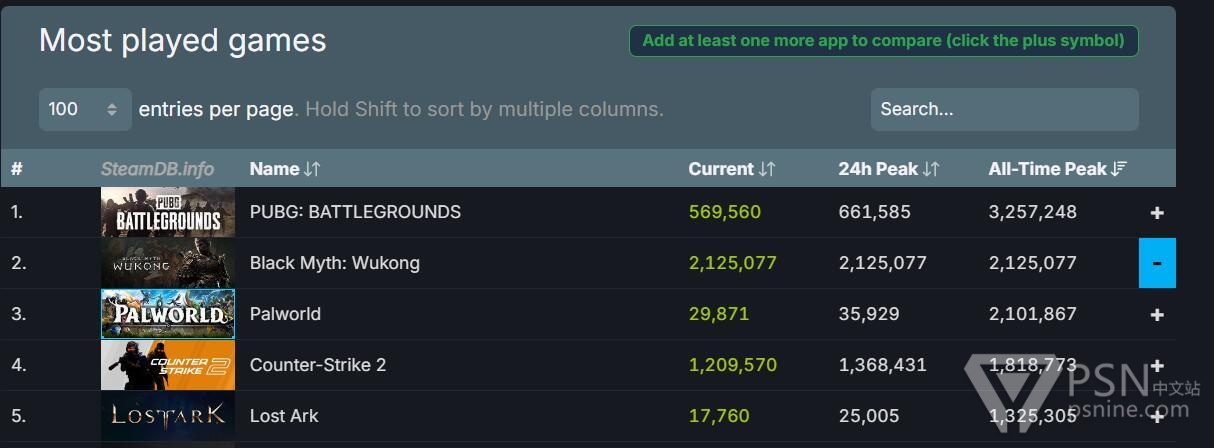Viewport: 1214px width, 448px height.
Task: Select PUBG 24h peak value 661,585
Action: [x=875, y=212]
